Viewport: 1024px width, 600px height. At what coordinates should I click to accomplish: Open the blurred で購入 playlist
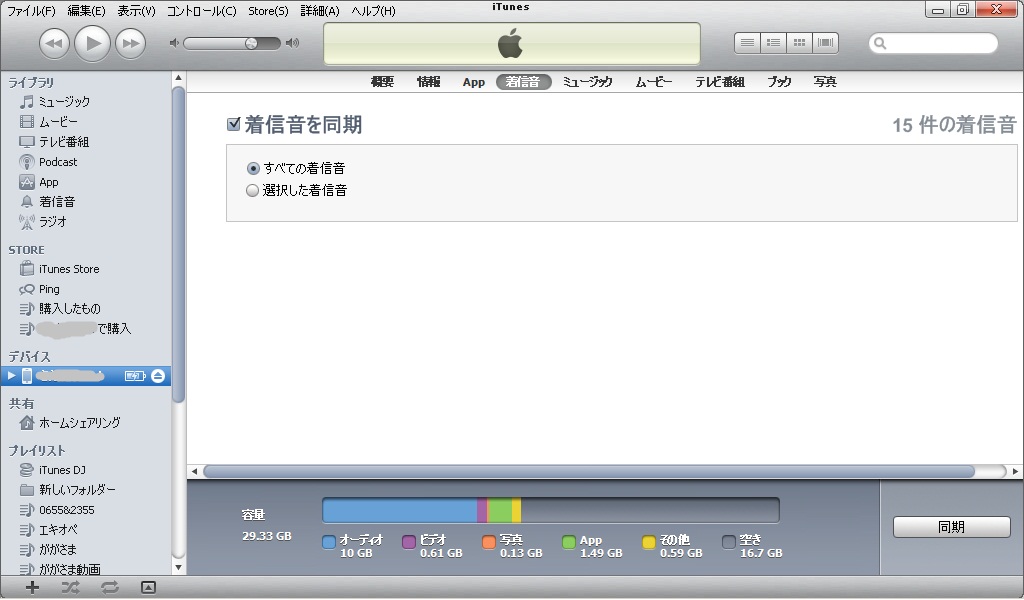coord(84,329)
